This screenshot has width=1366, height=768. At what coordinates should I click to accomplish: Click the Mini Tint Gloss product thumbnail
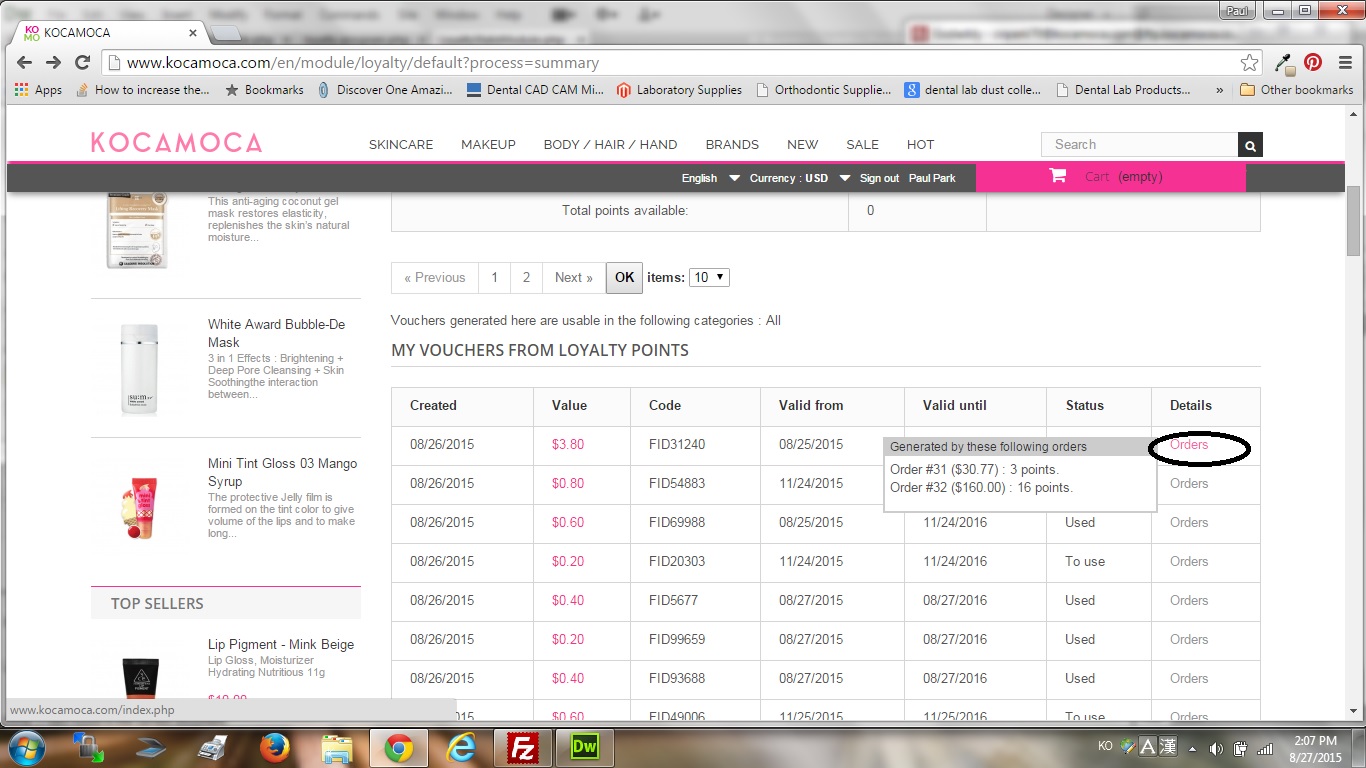click(139, 508)
